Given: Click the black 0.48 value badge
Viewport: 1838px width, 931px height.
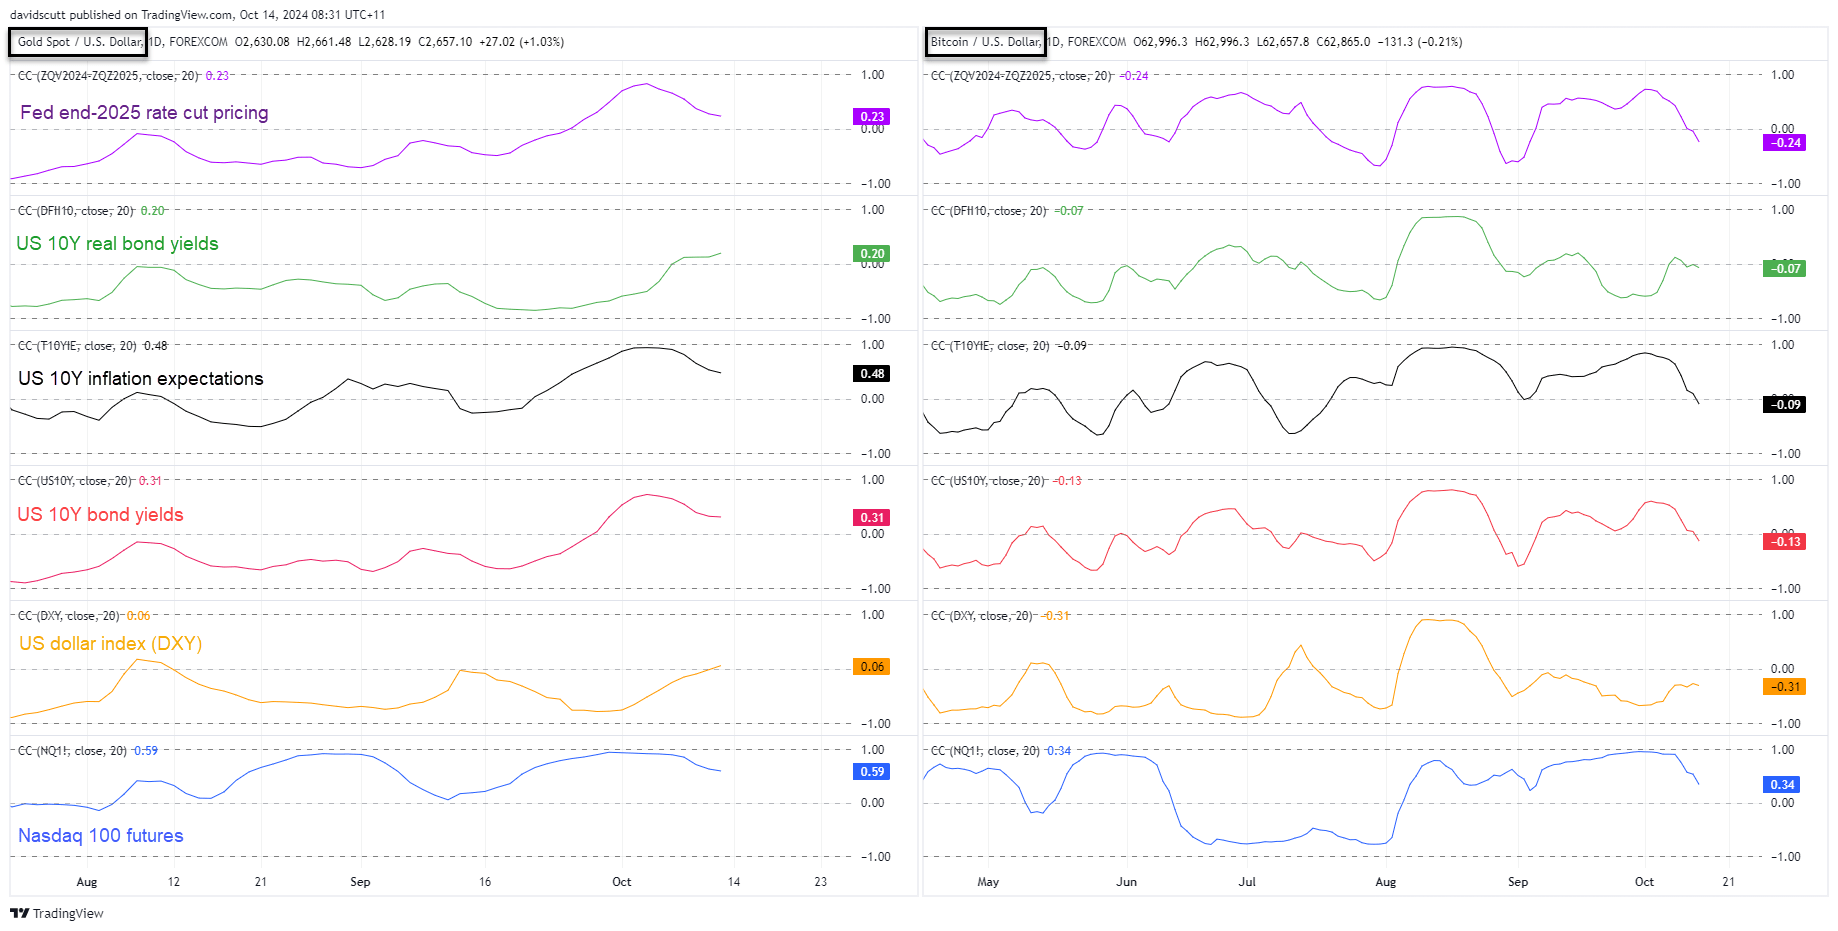Looking at the screenshot, I should click(x=872, y=374).
